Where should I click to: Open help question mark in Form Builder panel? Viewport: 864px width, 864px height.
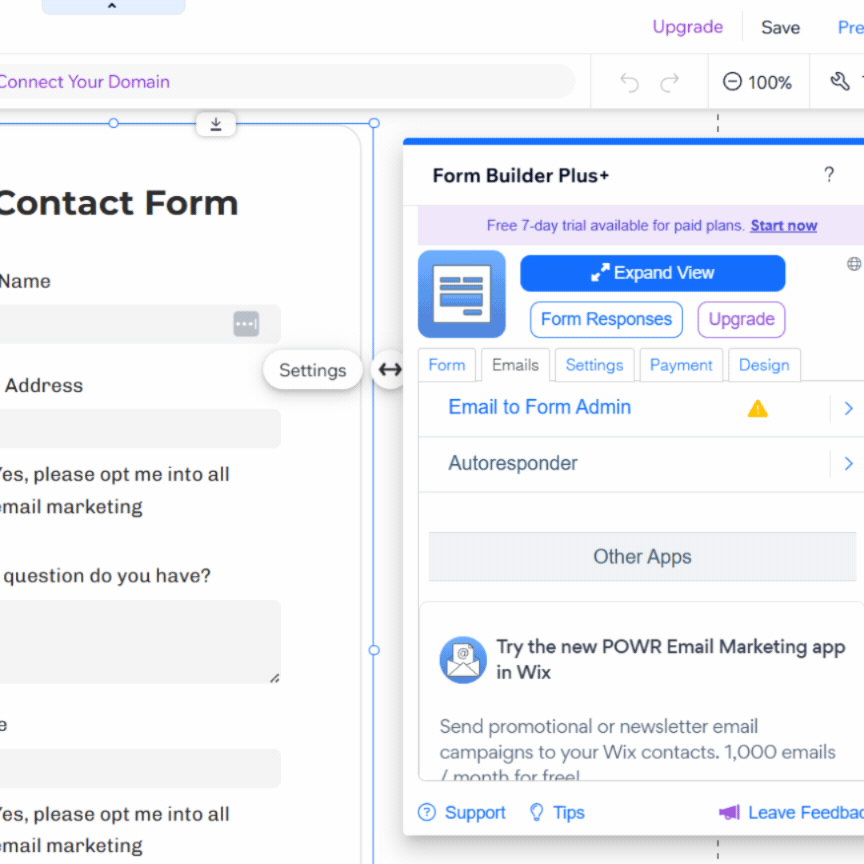829,175
